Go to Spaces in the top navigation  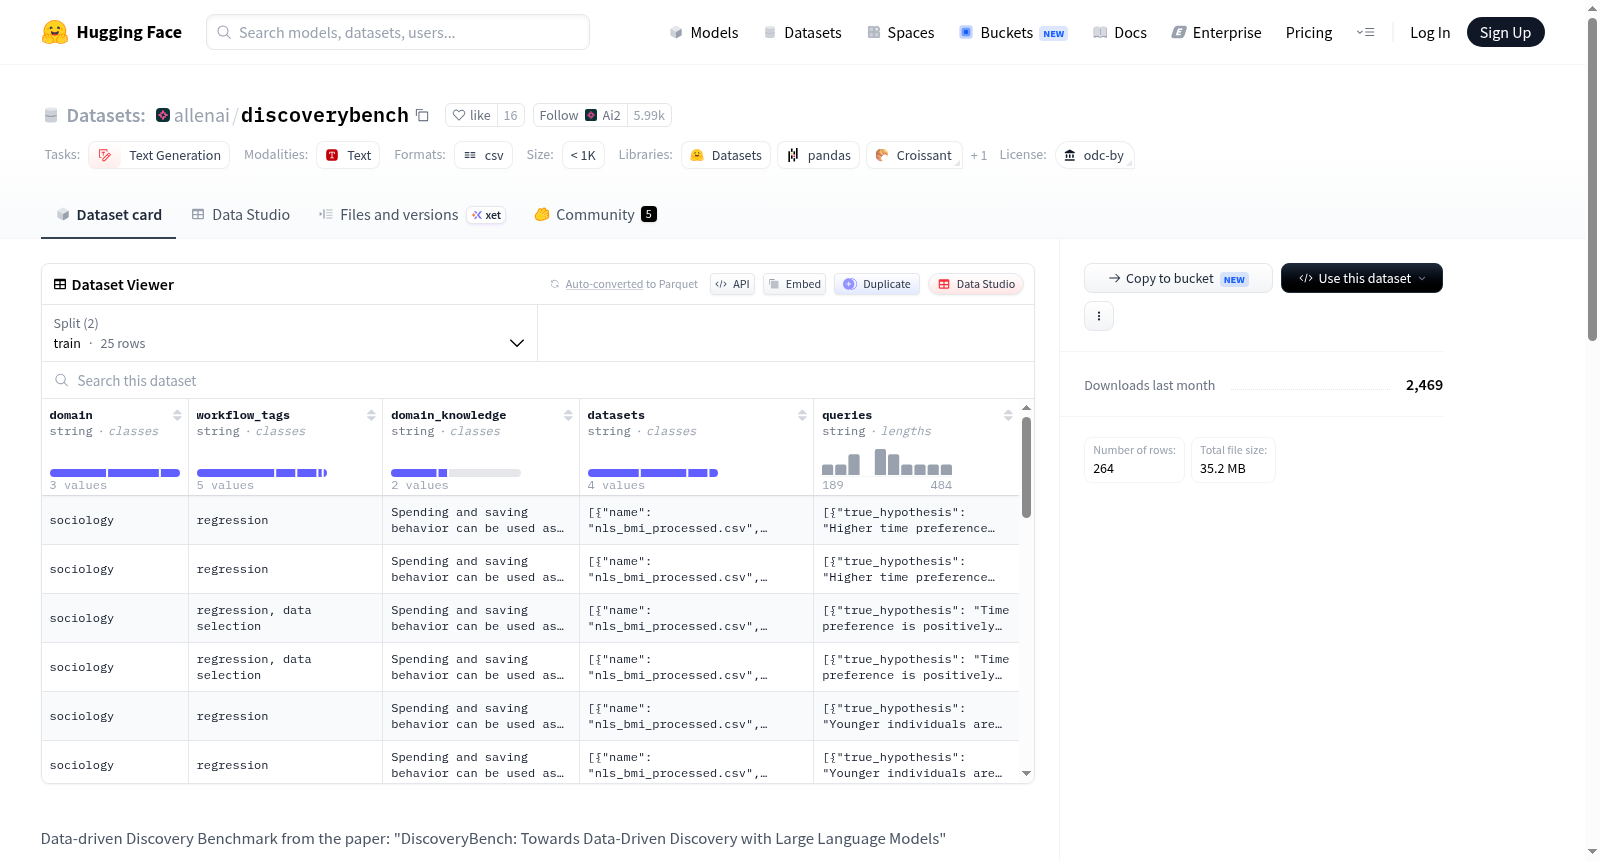click(900, 32)
